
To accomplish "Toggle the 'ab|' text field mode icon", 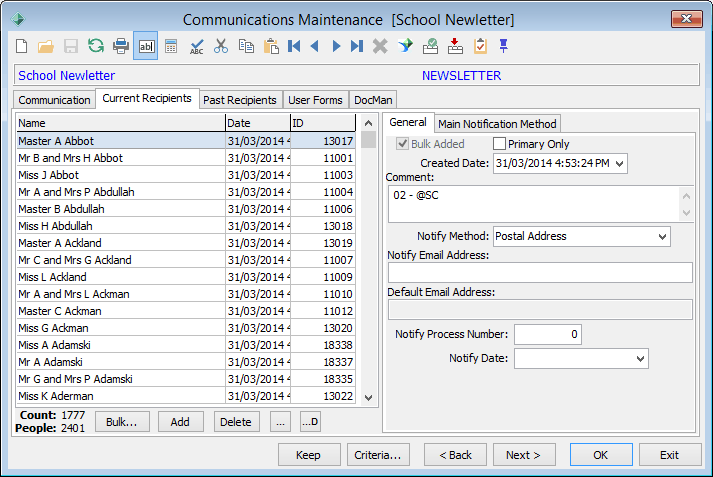I will [146, 46].
